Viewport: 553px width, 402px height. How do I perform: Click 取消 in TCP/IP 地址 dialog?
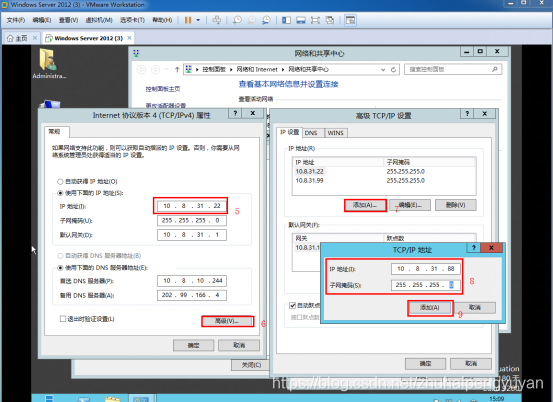pyautogui.click(x=475, y=307)
